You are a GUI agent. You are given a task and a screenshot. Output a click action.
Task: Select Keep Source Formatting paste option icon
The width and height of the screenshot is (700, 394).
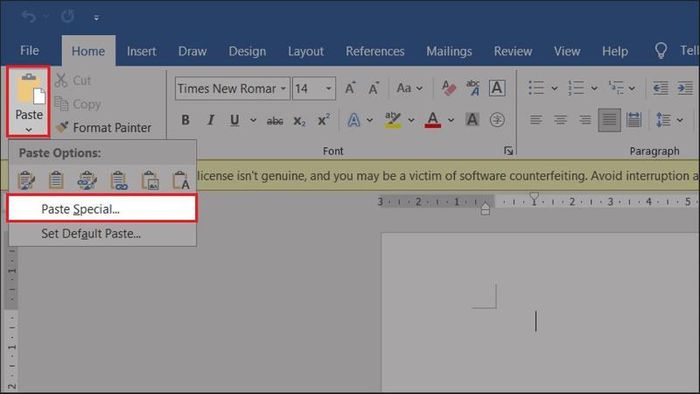[x=26, y=180]
